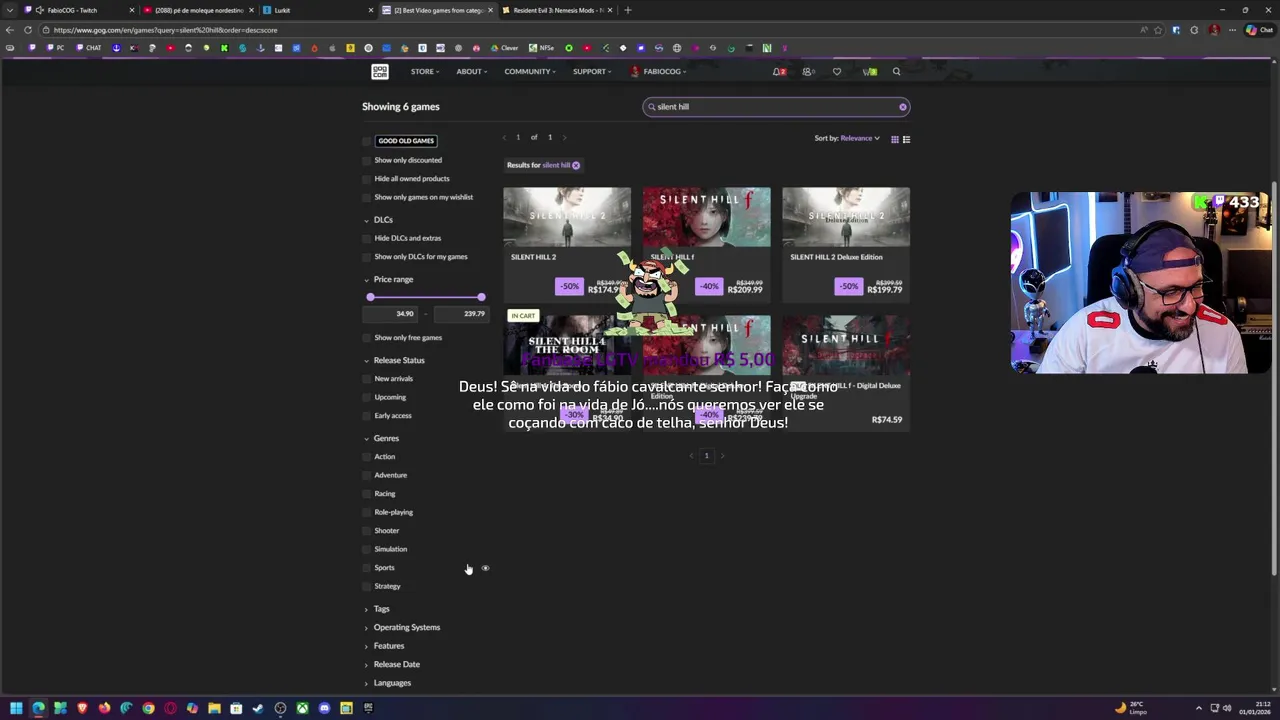Viewport: 1280px width, 720px height.
Task: Open the SUPPORT menu
Action: (x=592, y=71)
